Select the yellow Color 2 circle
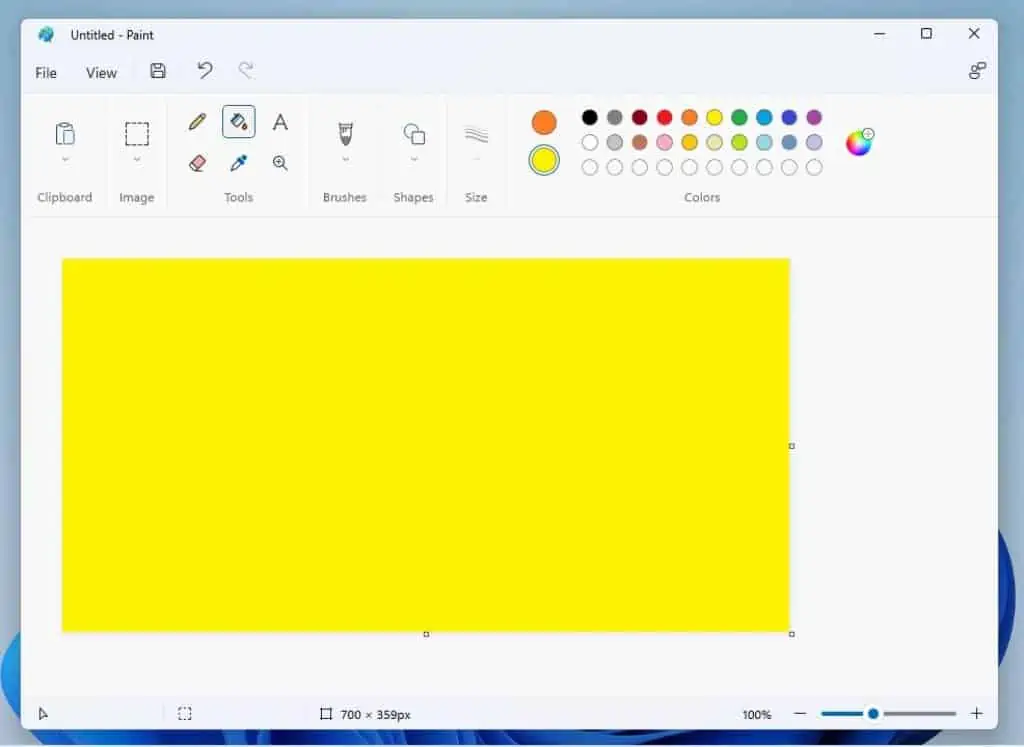1024x747 pixels. [544, 160]
